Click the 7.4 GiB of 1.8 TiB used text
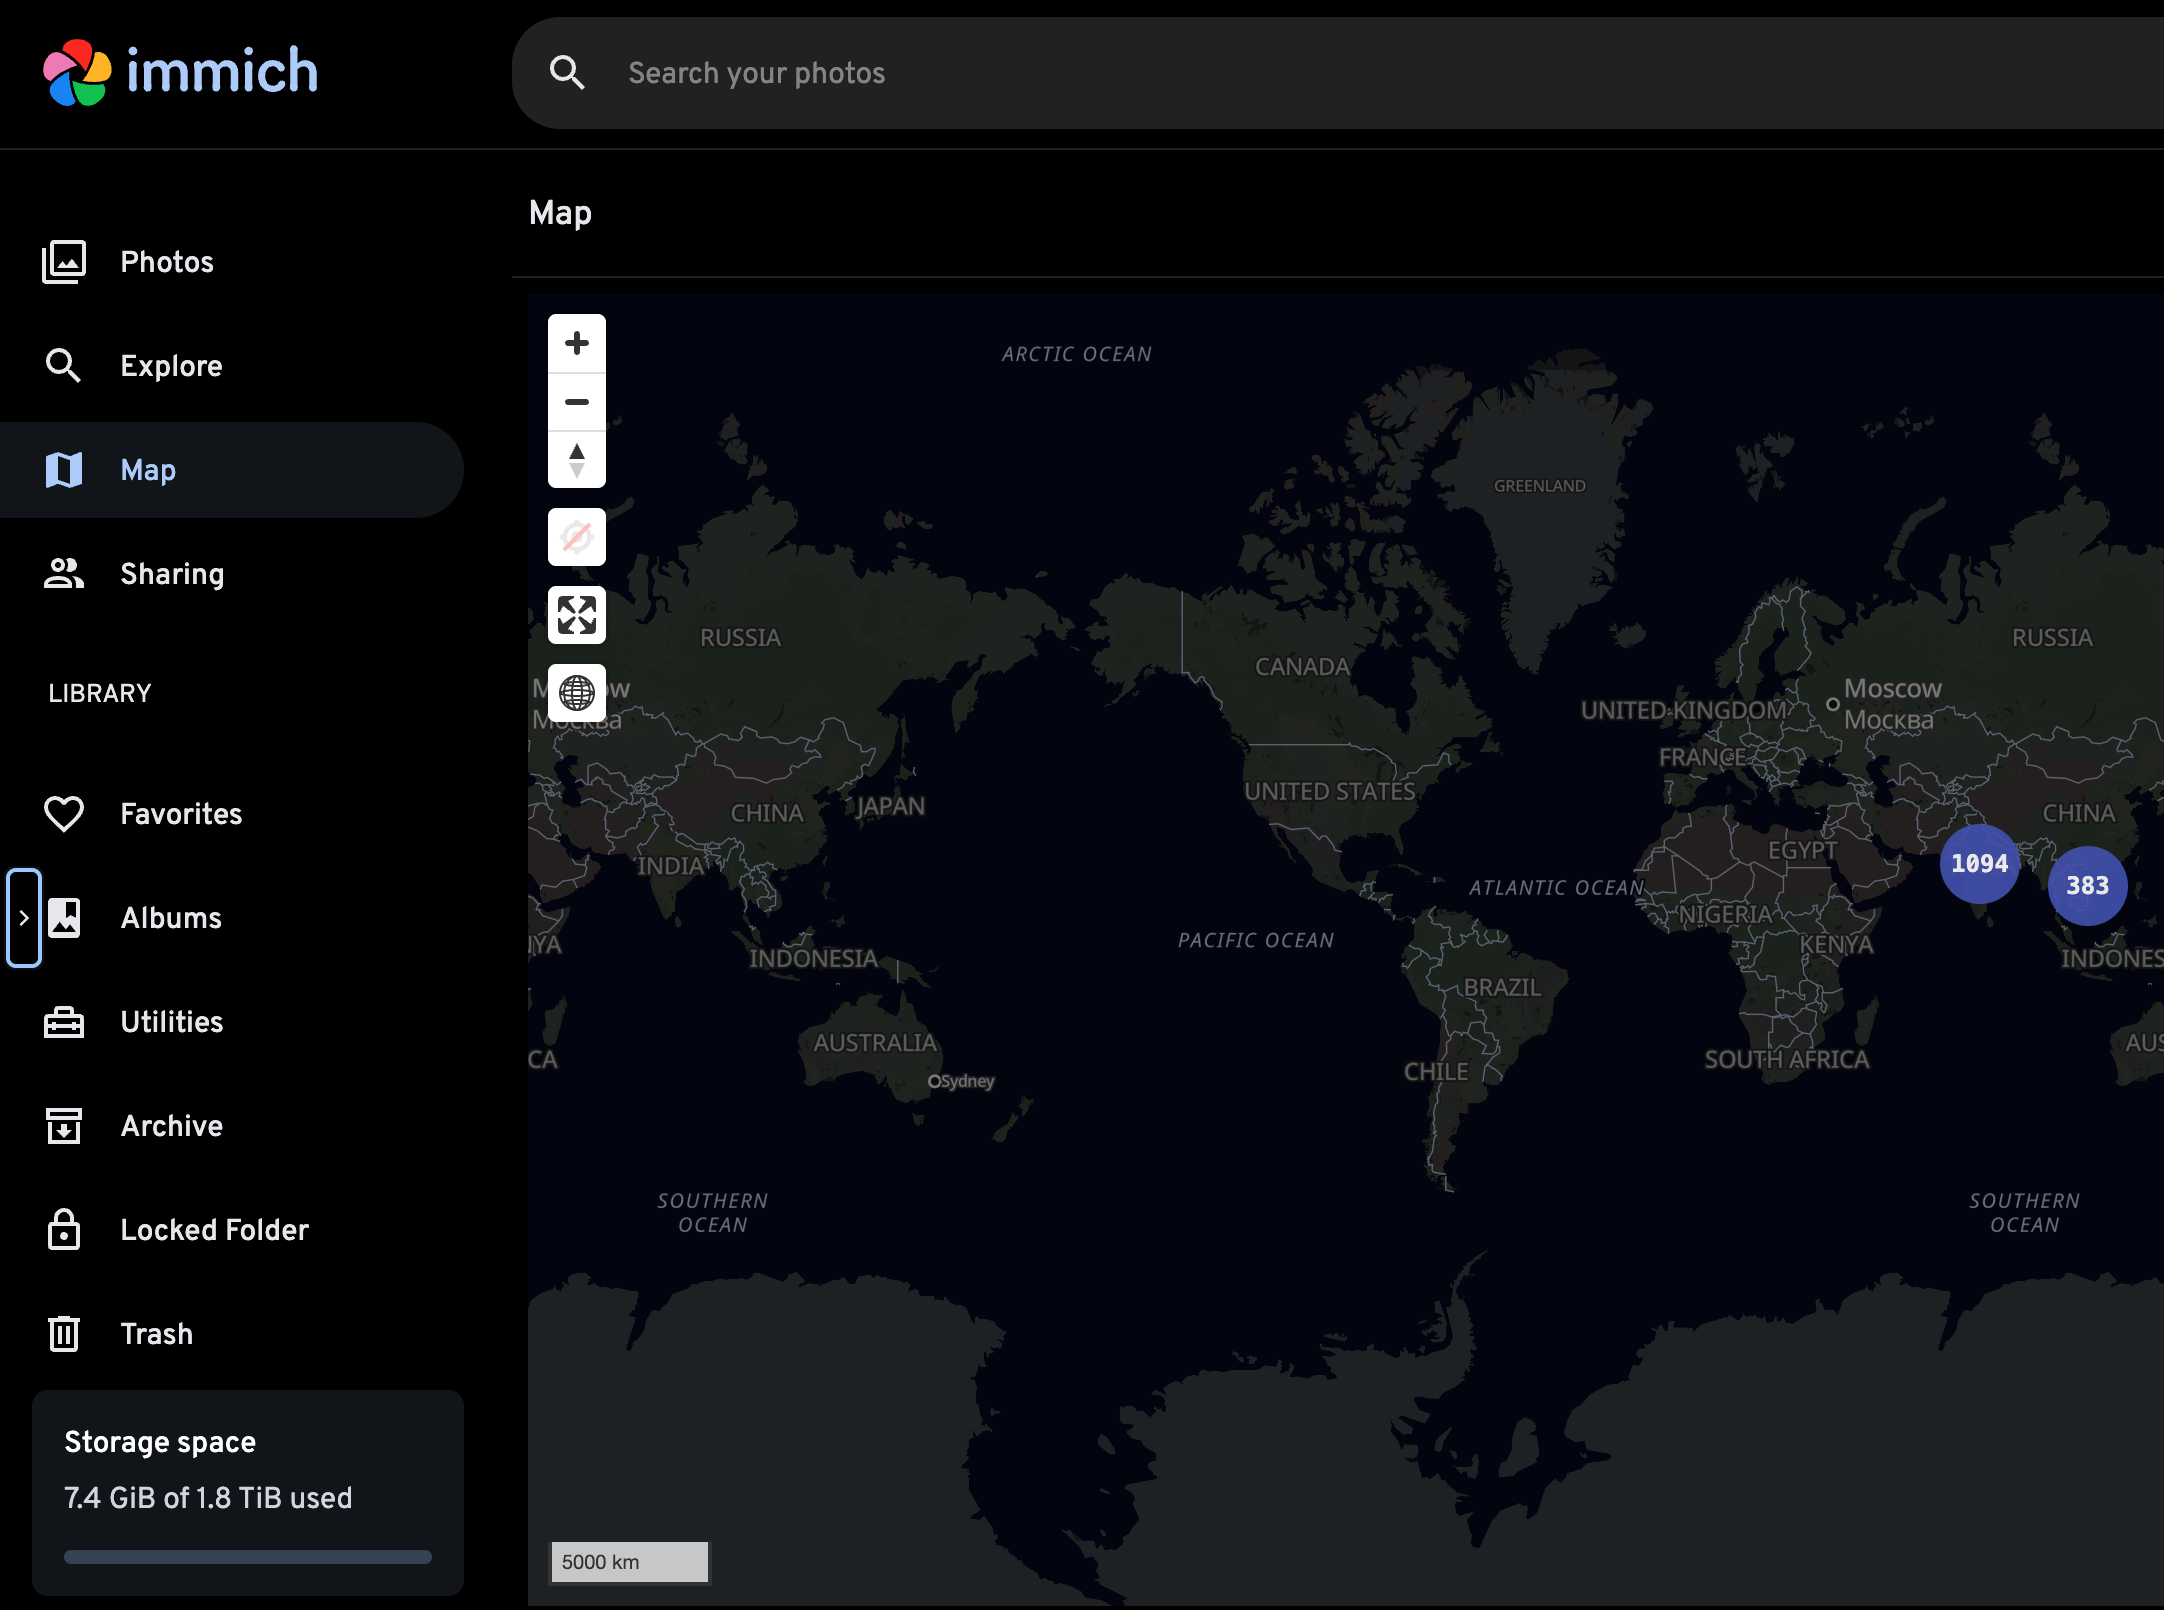Viewport: 2164px width, 1610px height. click(x=208, y=1498)
